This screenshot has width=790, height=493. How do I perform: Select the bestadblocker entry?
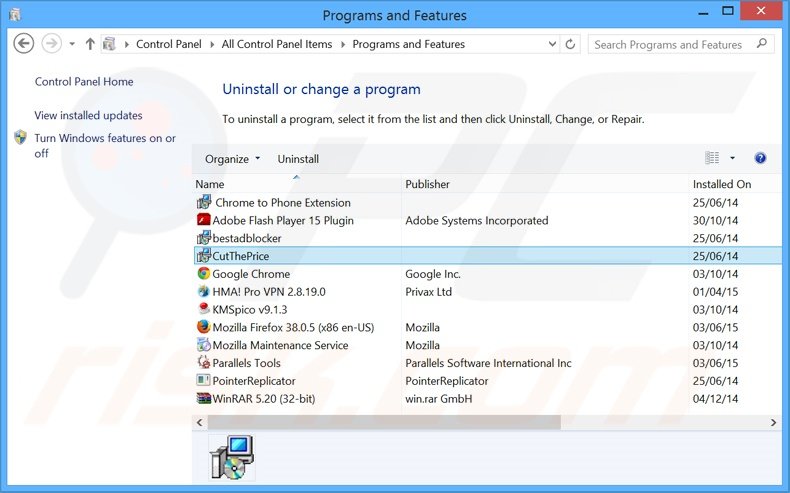[x=247, y=238]
